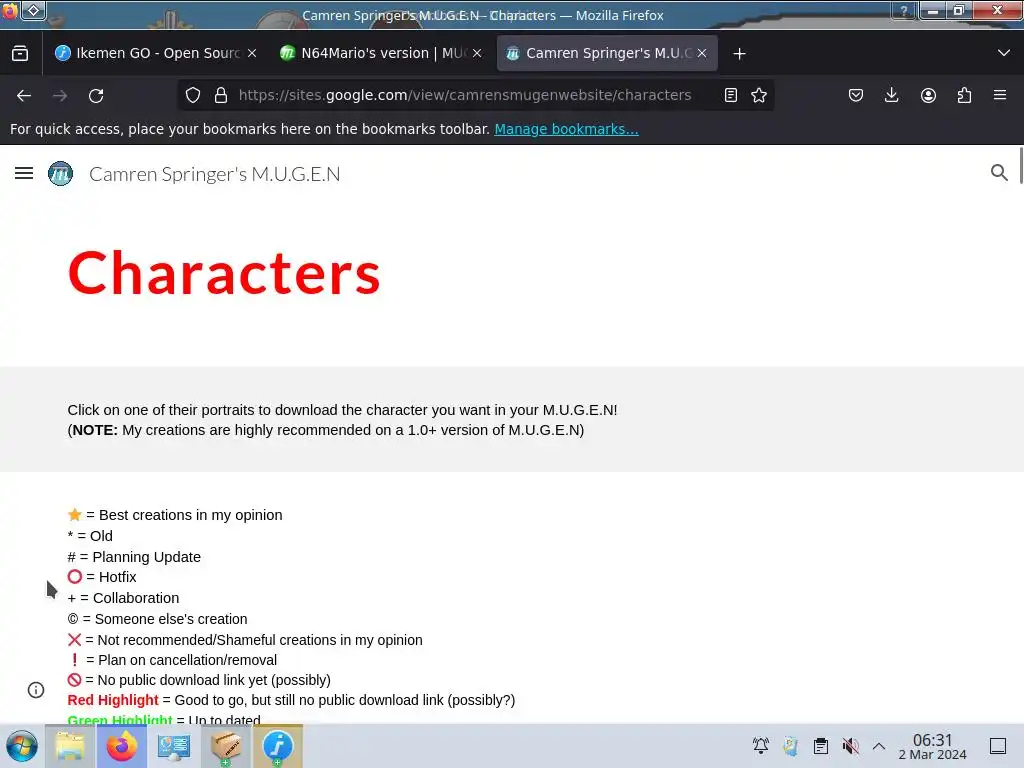The height and width of the screenshot is (768, 1024).
Task: Switch to N64Mario's version tab
Action: coord(380,53)
